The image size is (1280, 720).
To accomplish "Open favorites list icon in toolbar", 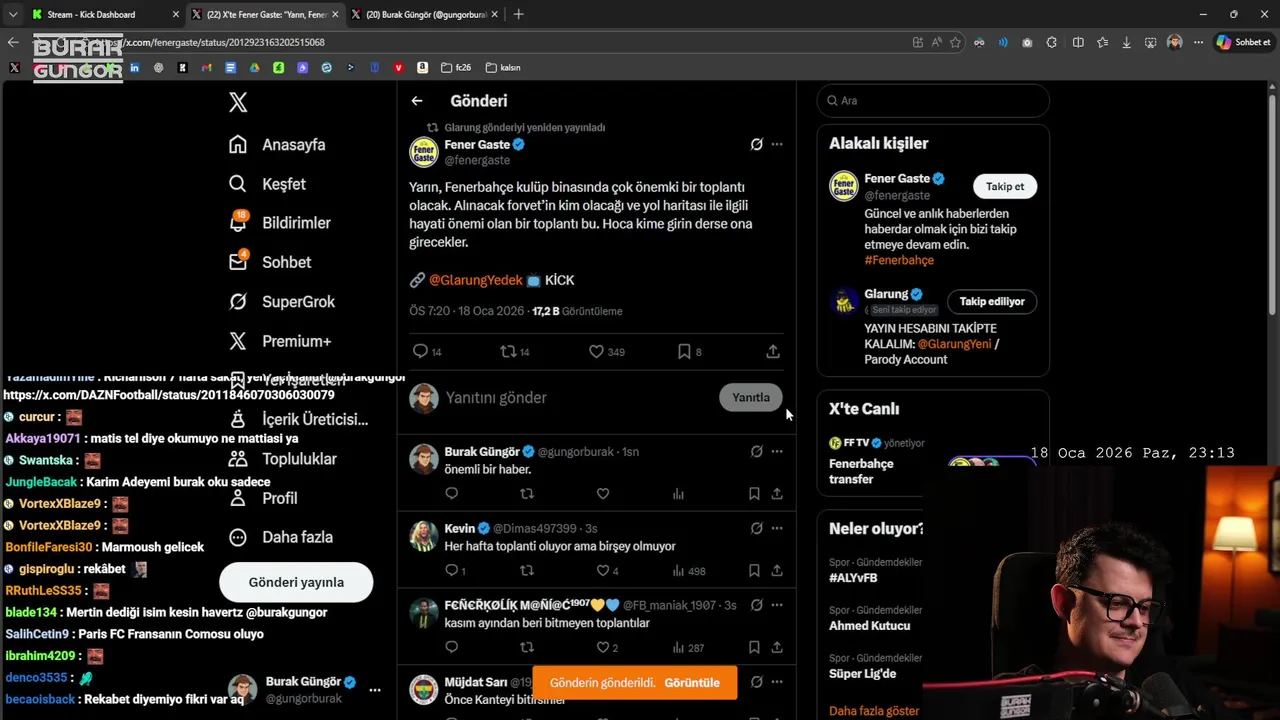I will [1102, 42].
